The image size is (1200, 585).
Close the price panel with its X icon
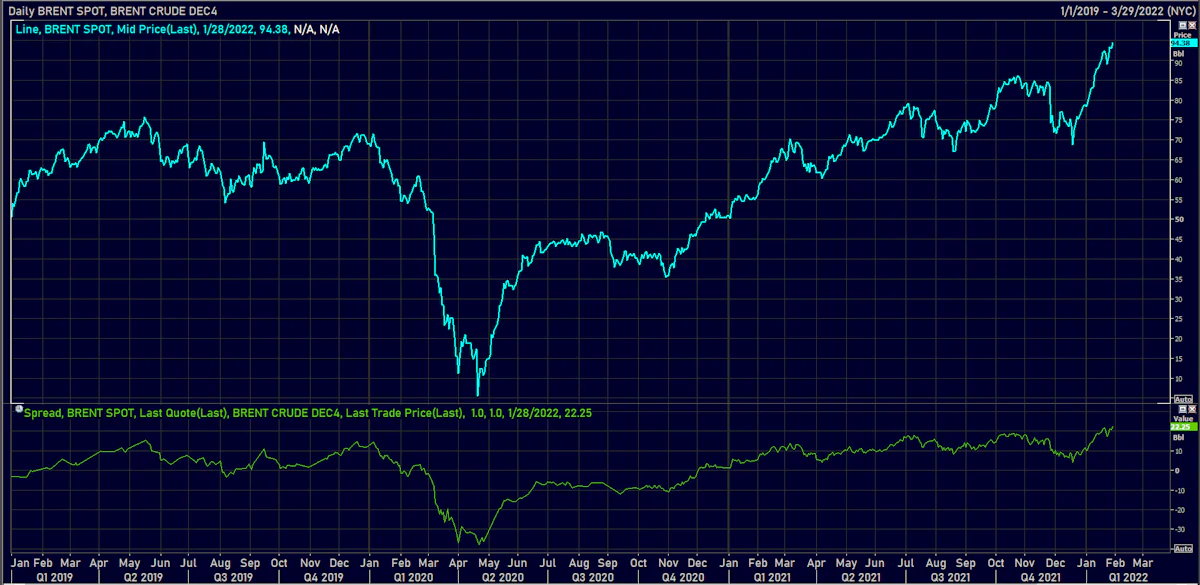coord(1192,25)
